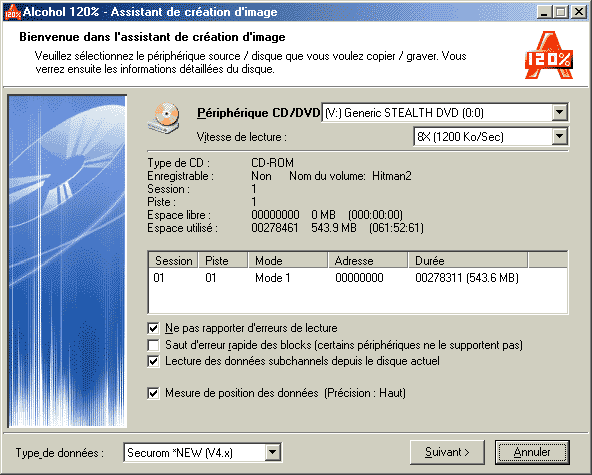Expand the Vitesse de lecture speed dropdown
Viewport: 592px width, 475px height.
pos(560,137)
